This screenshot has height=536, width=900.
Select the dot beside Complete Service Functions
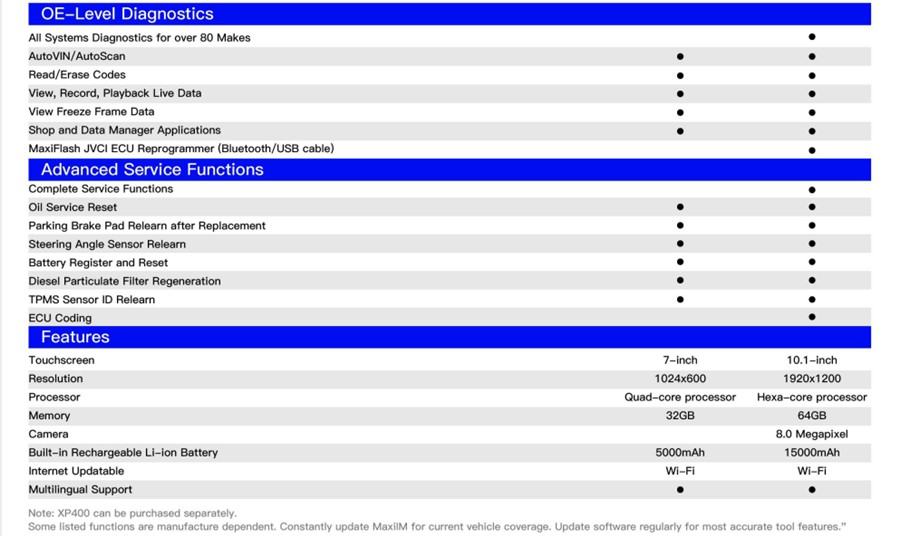pos(812,189)
